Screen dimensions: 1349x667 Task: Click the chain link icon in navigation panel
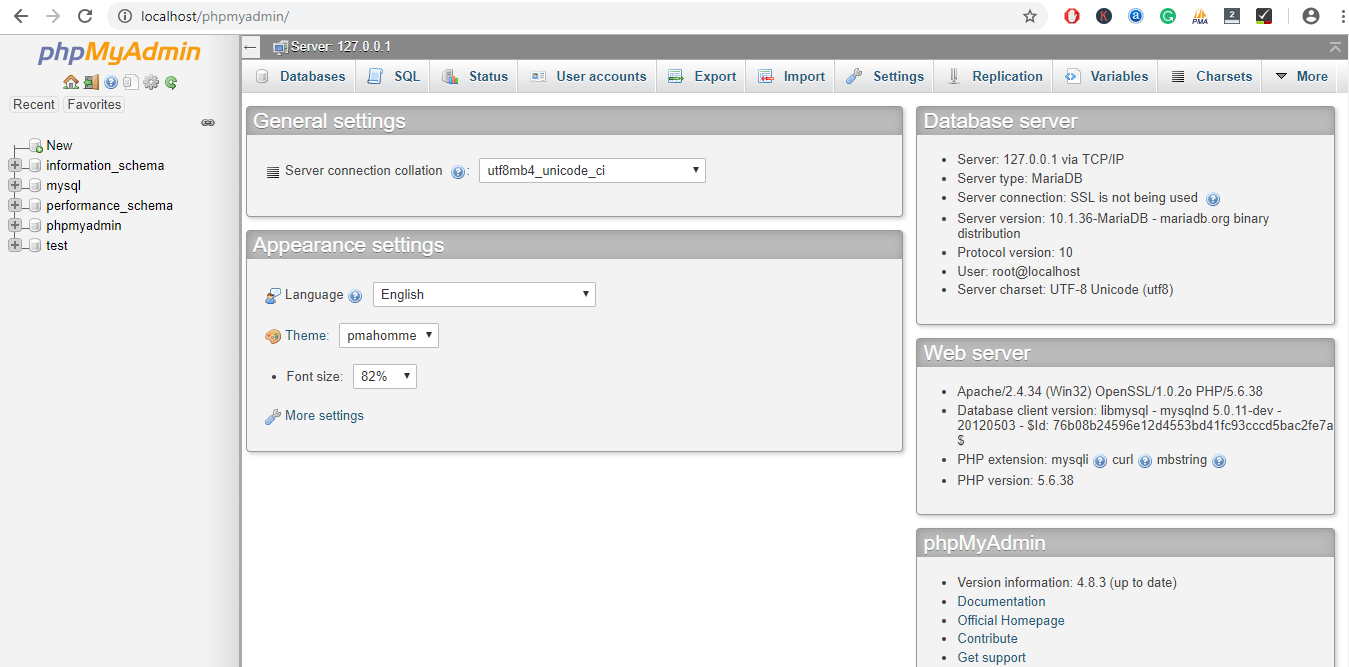click(x=208, y=123)
